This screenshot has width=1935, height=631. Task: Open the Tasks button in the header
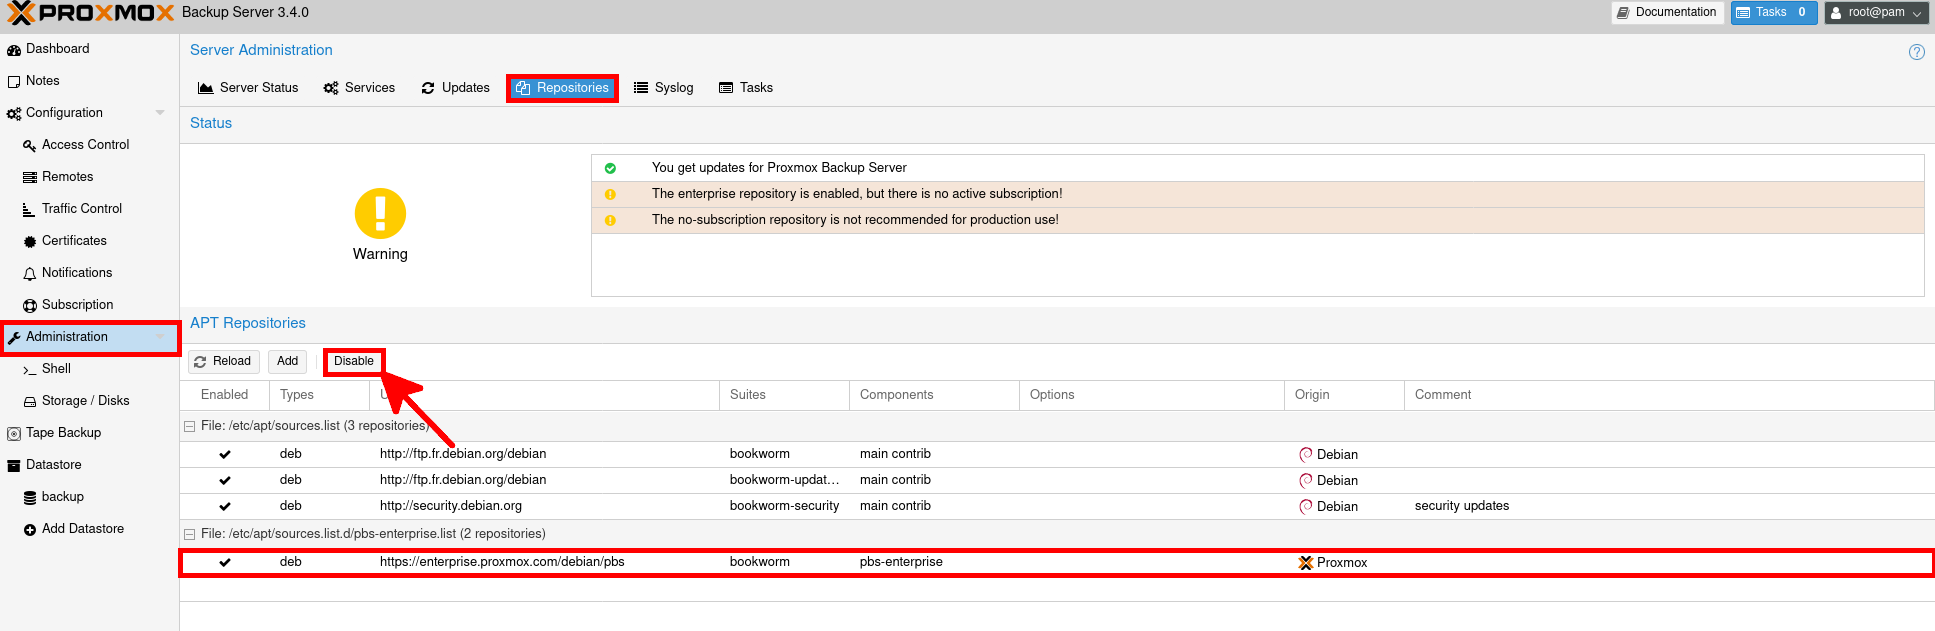[x=1774, y=13]
